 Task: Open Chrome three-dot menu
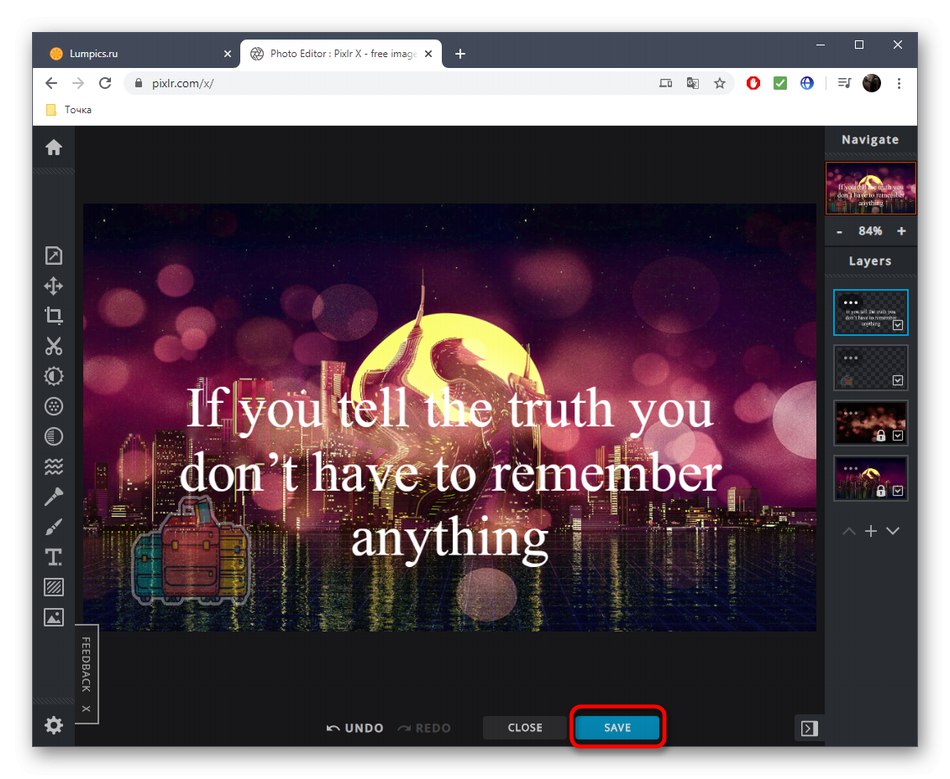[899, 83]
